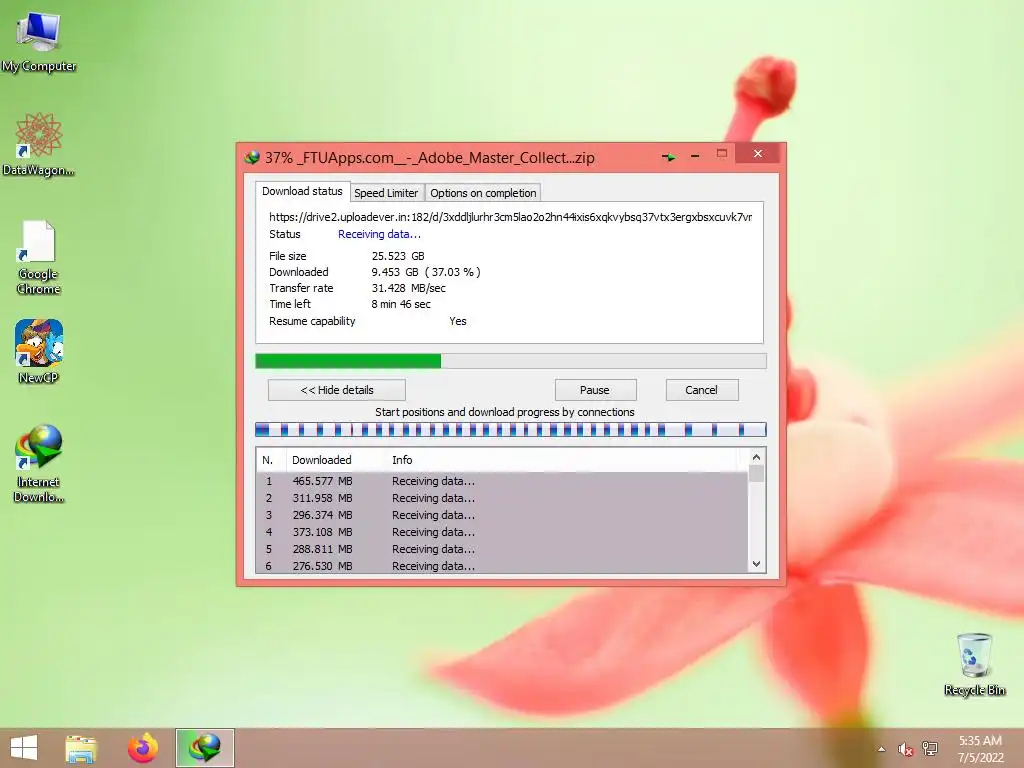Launch NewCP desktop shortcut
This screenshot has height=768, width=1024.
click(39, 351)
